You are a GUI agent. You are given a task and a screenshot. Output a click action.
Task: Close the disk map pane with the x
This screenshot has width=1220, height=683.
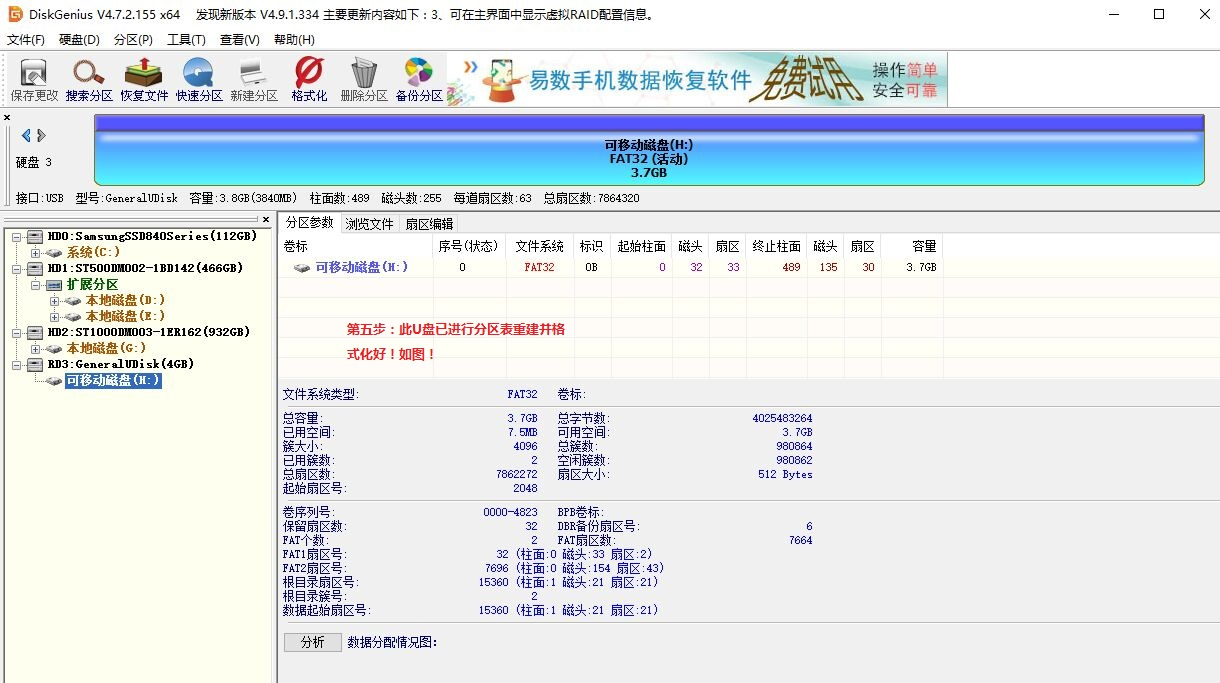(x=7, y=118)
